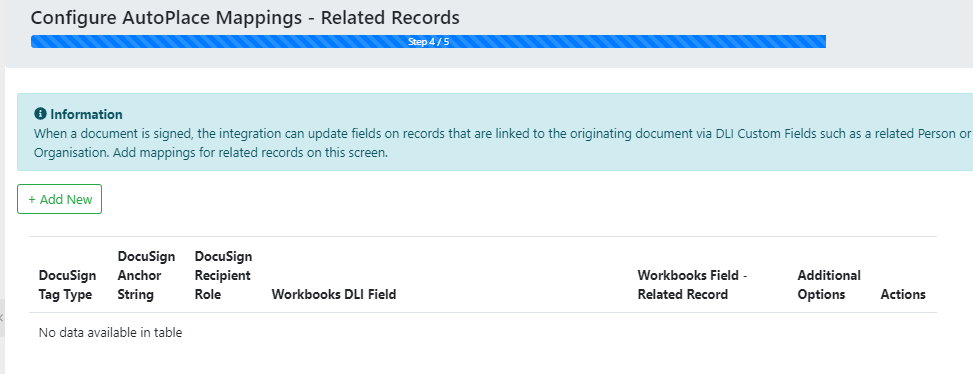Sort by DocuSign Recipient Role column
This screenshot has height=374, width=973.
tap(223, 275)
